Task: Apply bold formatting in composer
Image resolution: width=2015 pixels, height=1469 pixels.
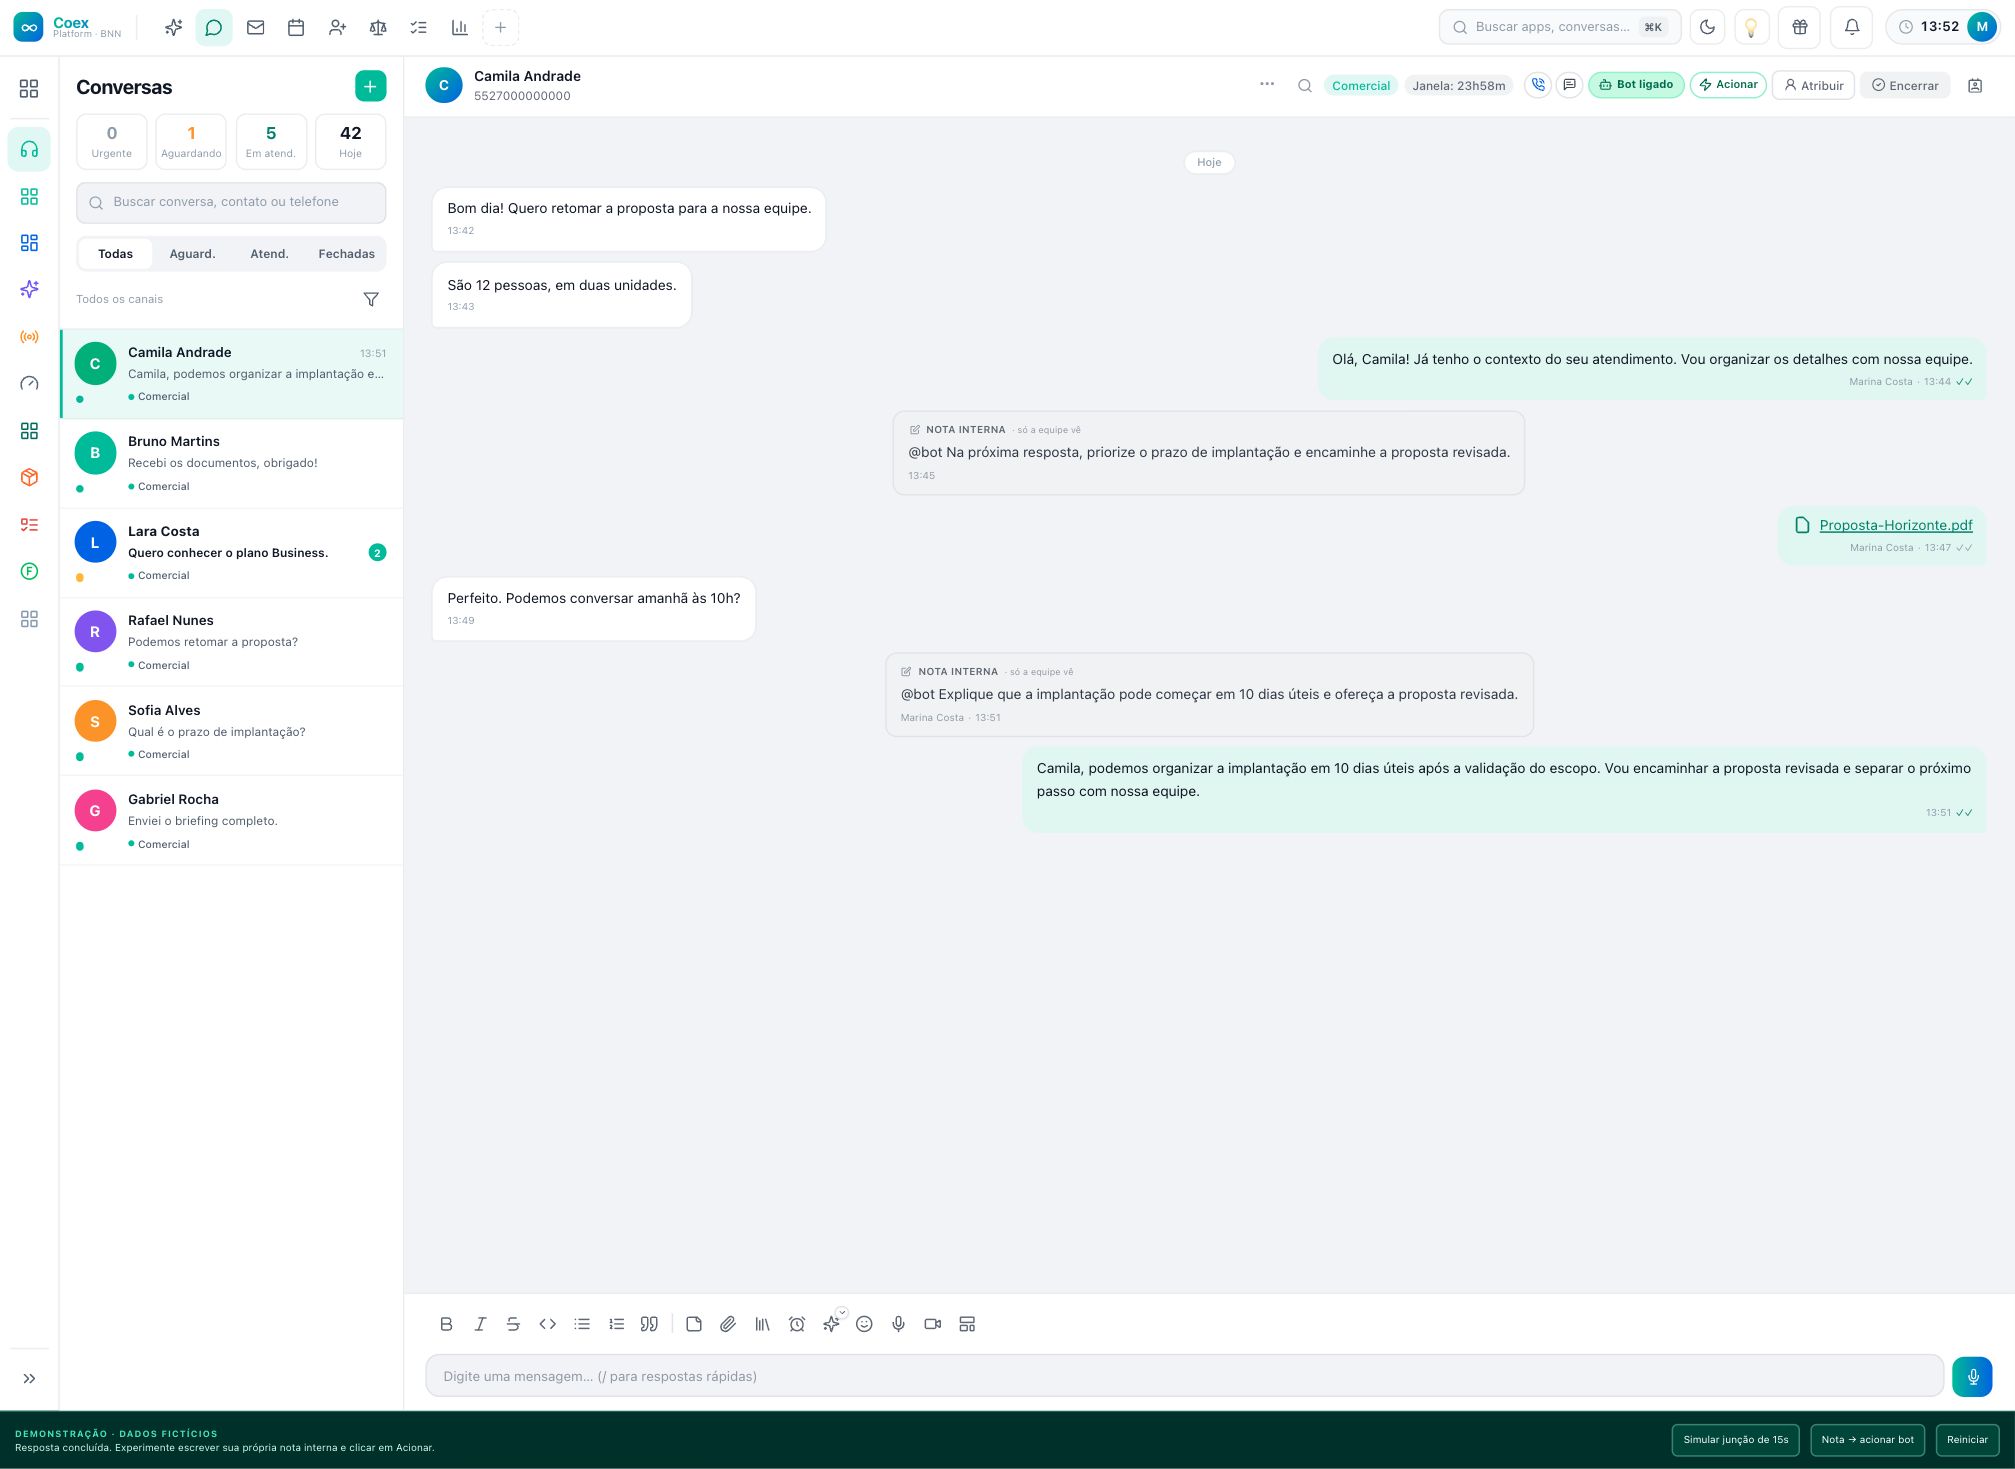Action: pyautogui.click(x=446, y=1324)
